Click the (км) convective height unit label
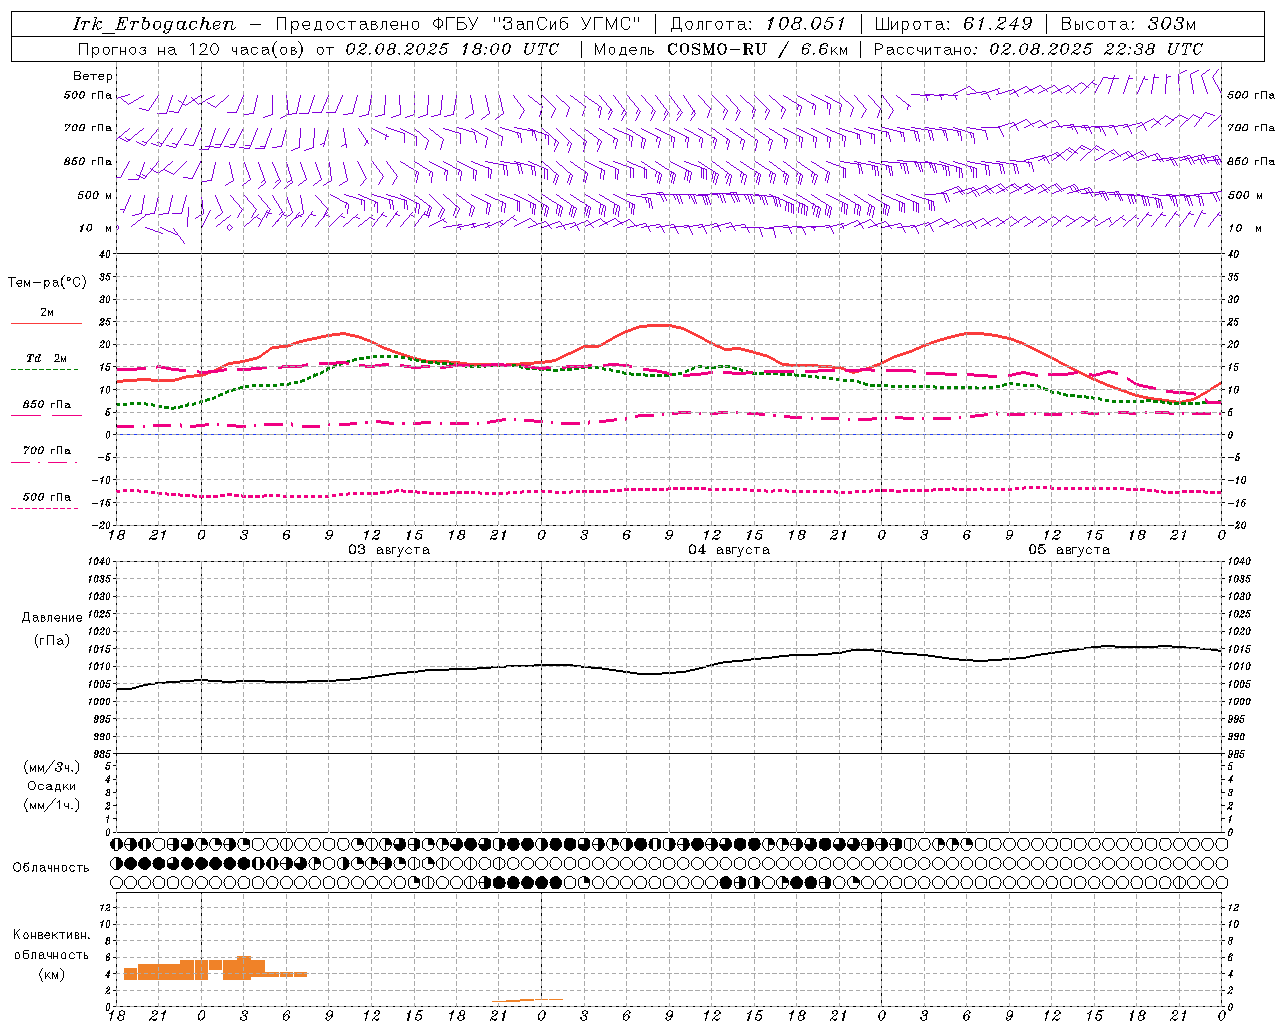Image resolution: width=1280 pixels, height=1024 pixels. 52,974
